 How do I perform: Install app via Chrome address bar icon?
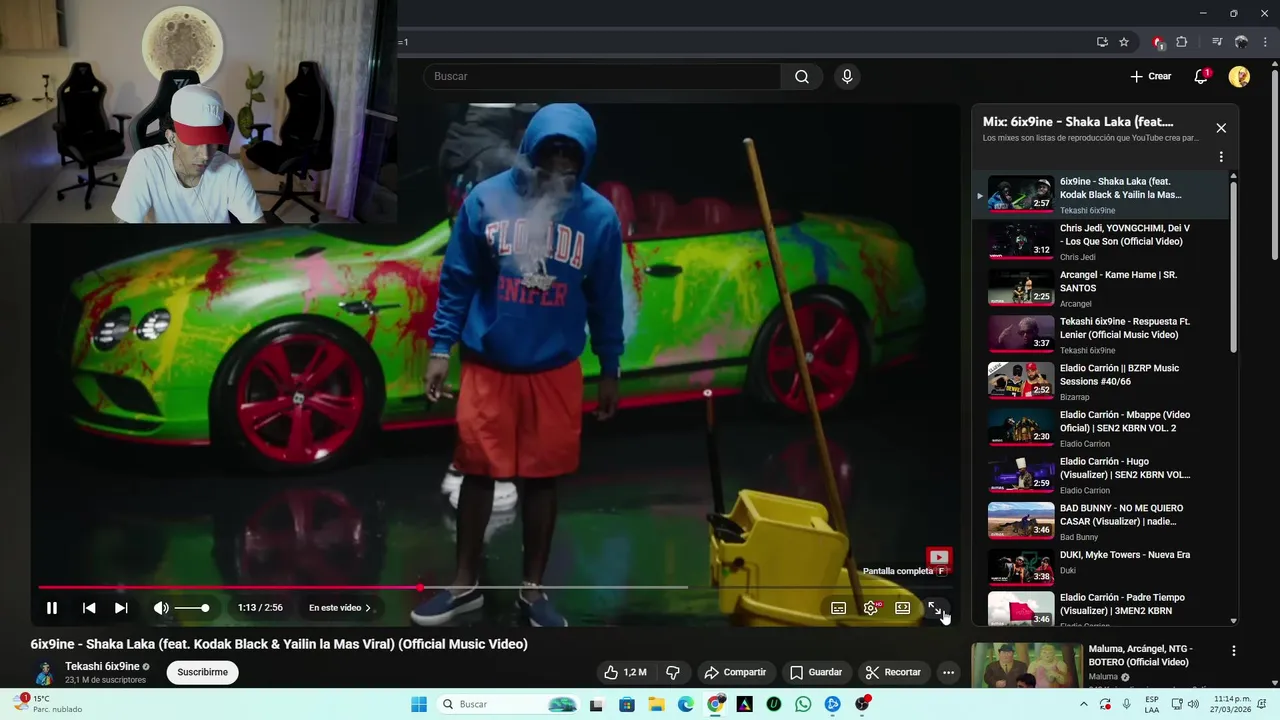pos(1102,42)
